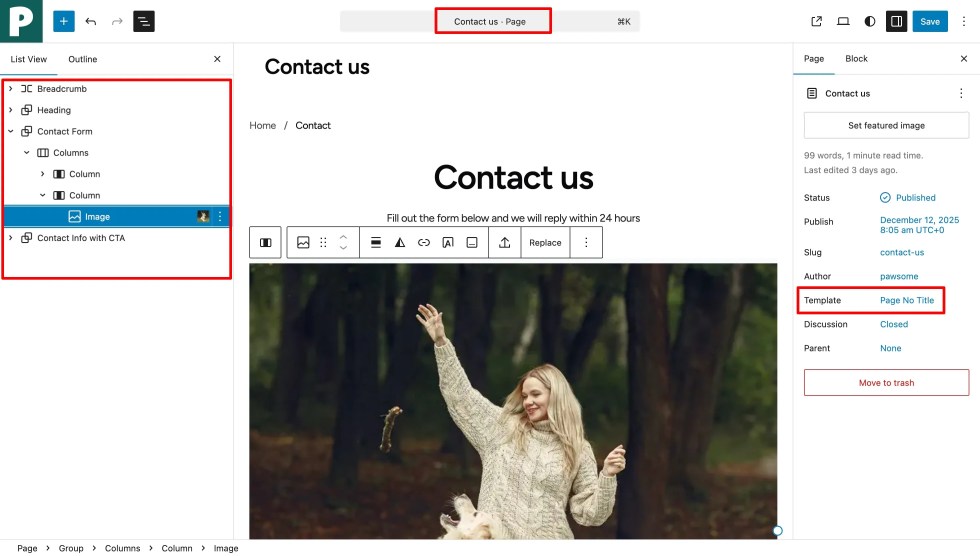Click the image resize handle dot
The width and height of the screenshot is (980, 556).
(778, 531)
